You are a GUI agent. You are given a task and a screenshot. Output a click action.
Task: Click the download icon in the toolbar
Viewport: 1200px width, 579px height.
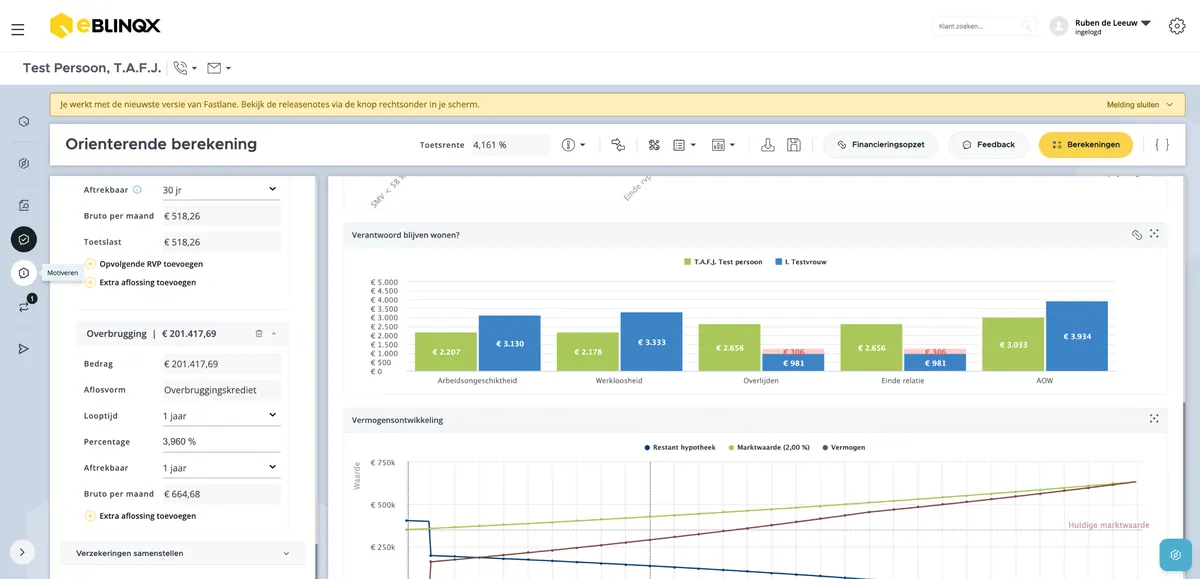pyautogui.click(x=768, y=145)
